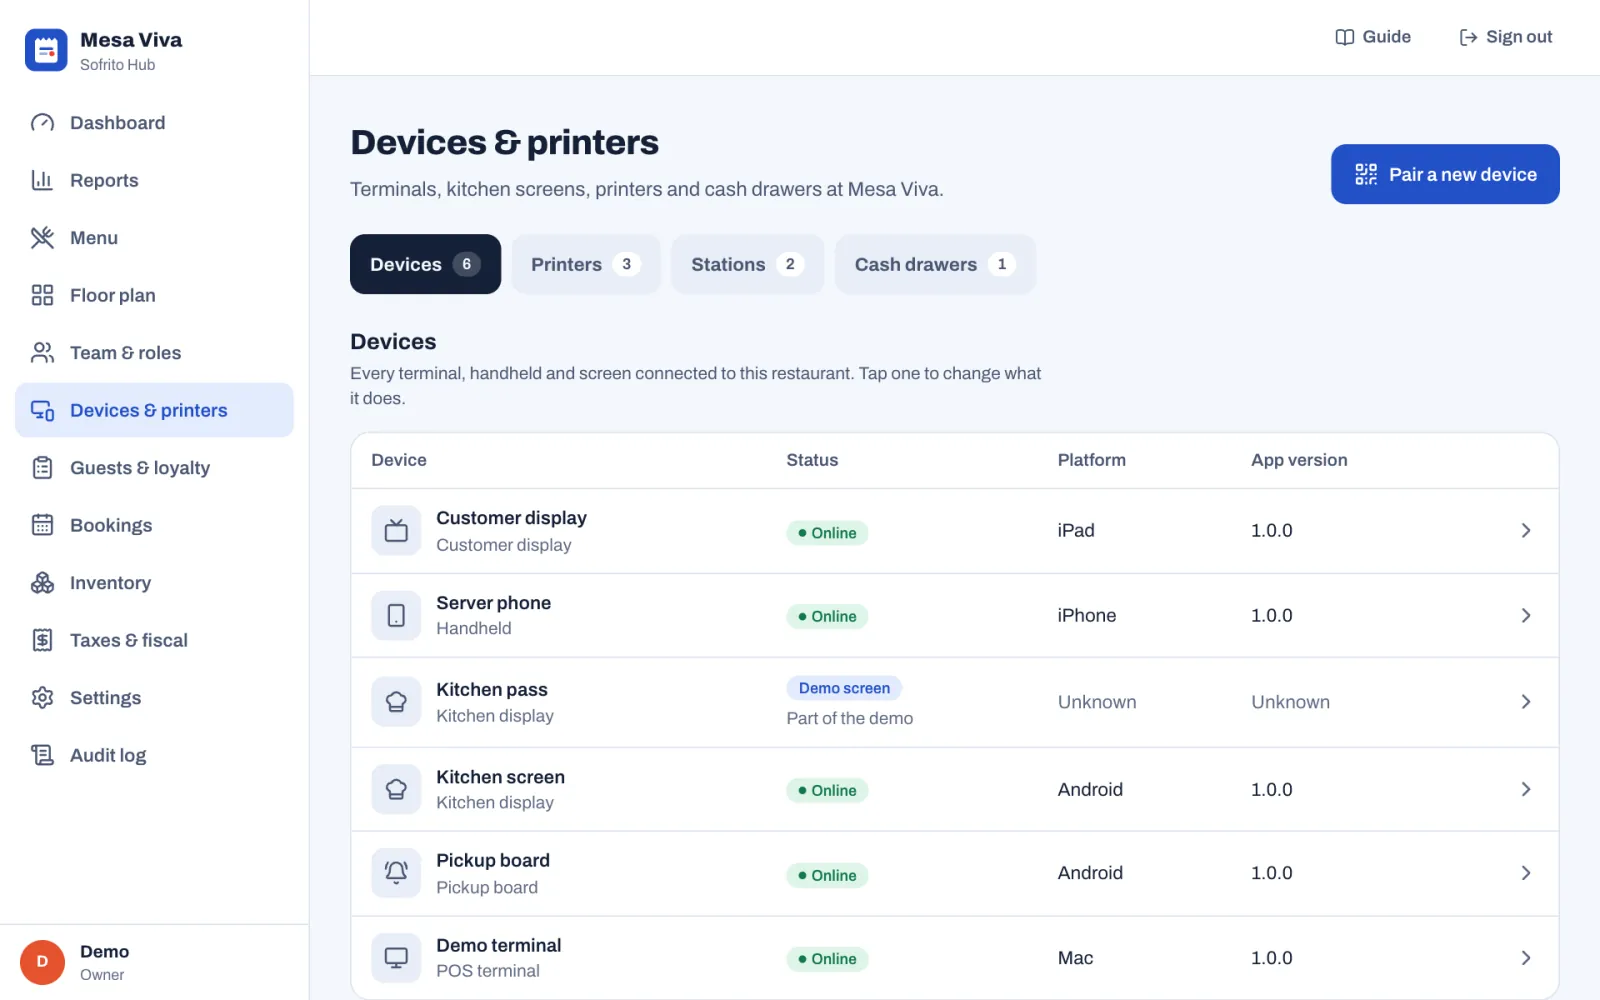
Task: Click the Status column header
Action: click(812, 460)
